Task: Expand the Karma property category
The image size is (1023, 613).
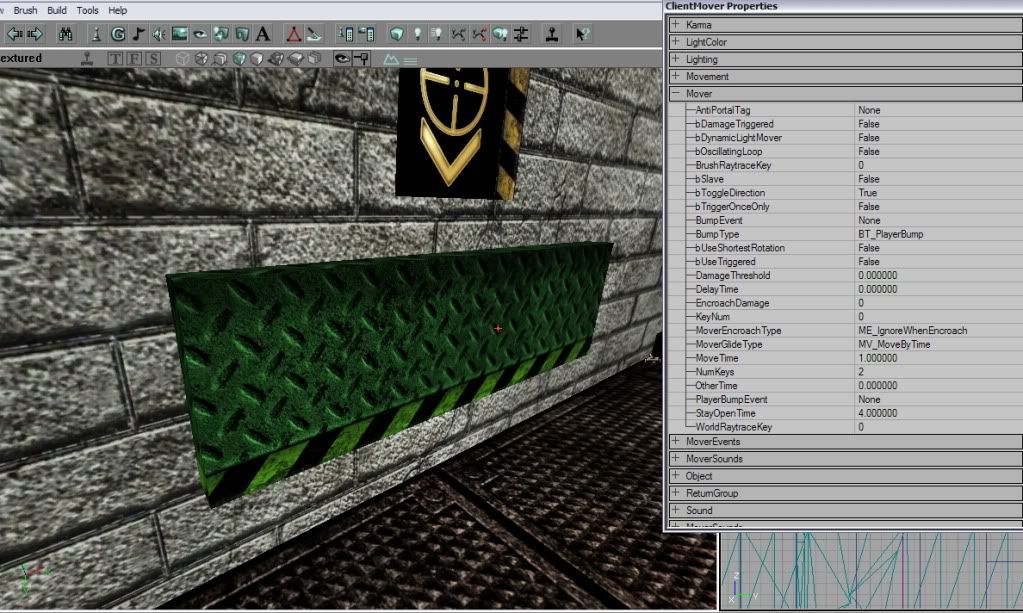Action: 676,24
